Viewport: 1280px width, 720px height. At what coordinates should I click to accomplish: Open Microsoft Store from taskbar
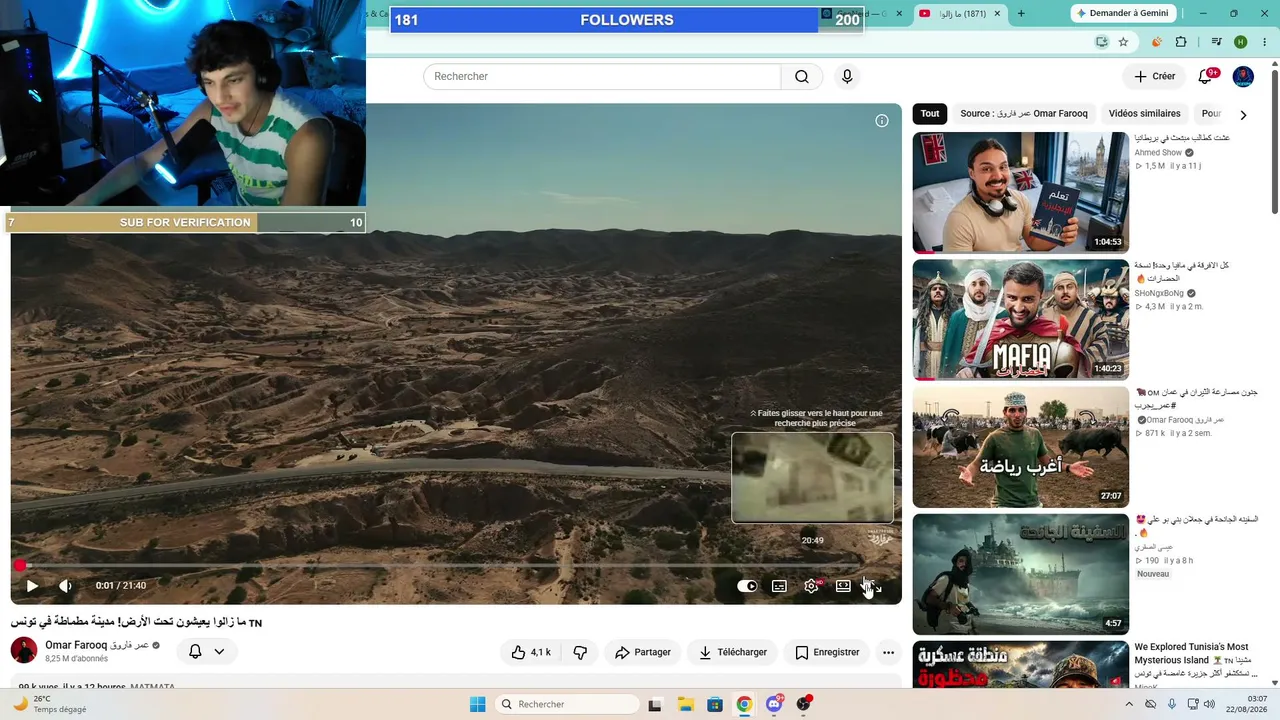coord(715,704)
